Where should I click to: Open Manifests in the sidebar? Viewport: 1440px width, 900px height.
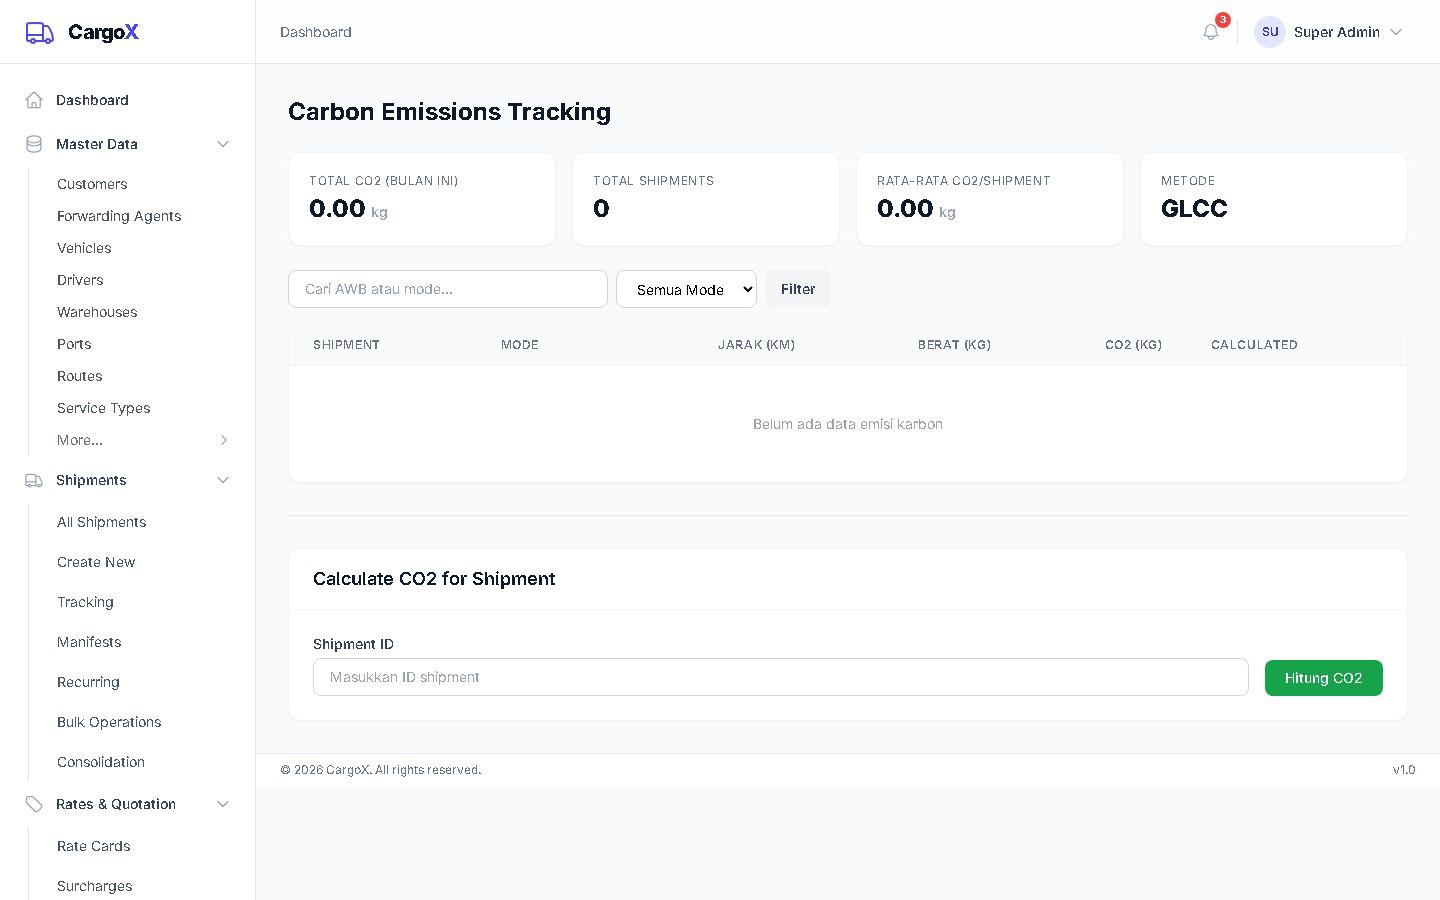(89, 642)
